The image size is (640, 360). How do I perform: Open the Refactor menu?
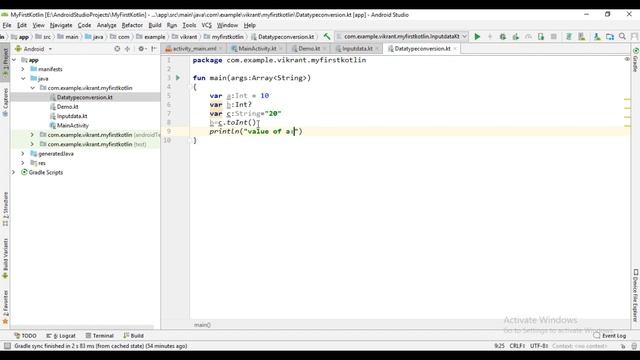click(x=132, y=25)
